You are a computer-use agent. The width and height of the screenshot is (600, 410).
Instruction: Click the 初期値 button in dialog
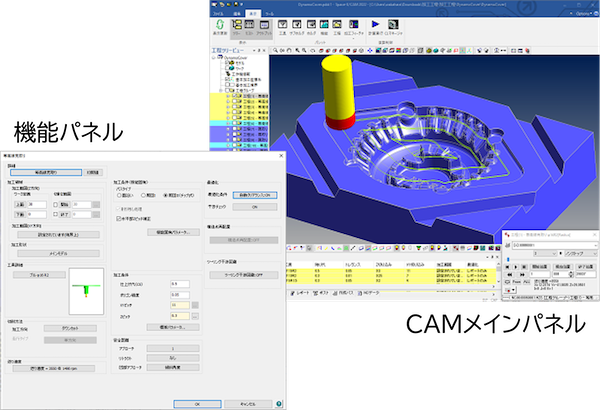coord(93,173)
